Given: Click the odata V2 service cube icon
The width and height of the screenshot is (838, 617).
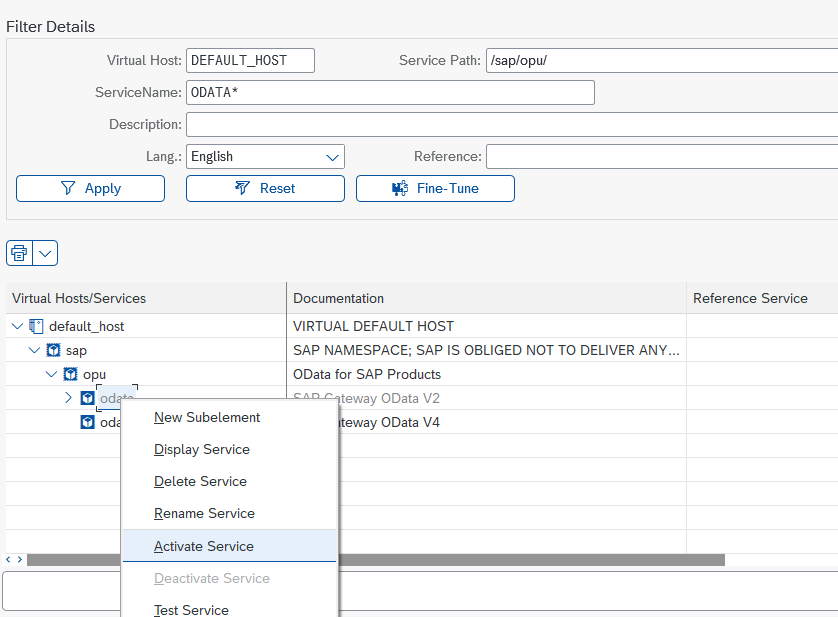Looking at the screenshot, I should tap(88, 398).
